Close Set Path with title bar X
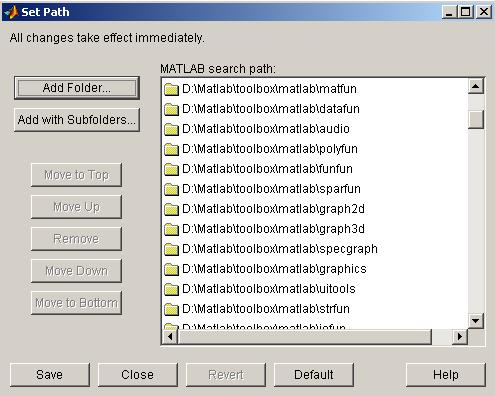Viewport: 495px width, 396px height. click(x=483, y=12)
